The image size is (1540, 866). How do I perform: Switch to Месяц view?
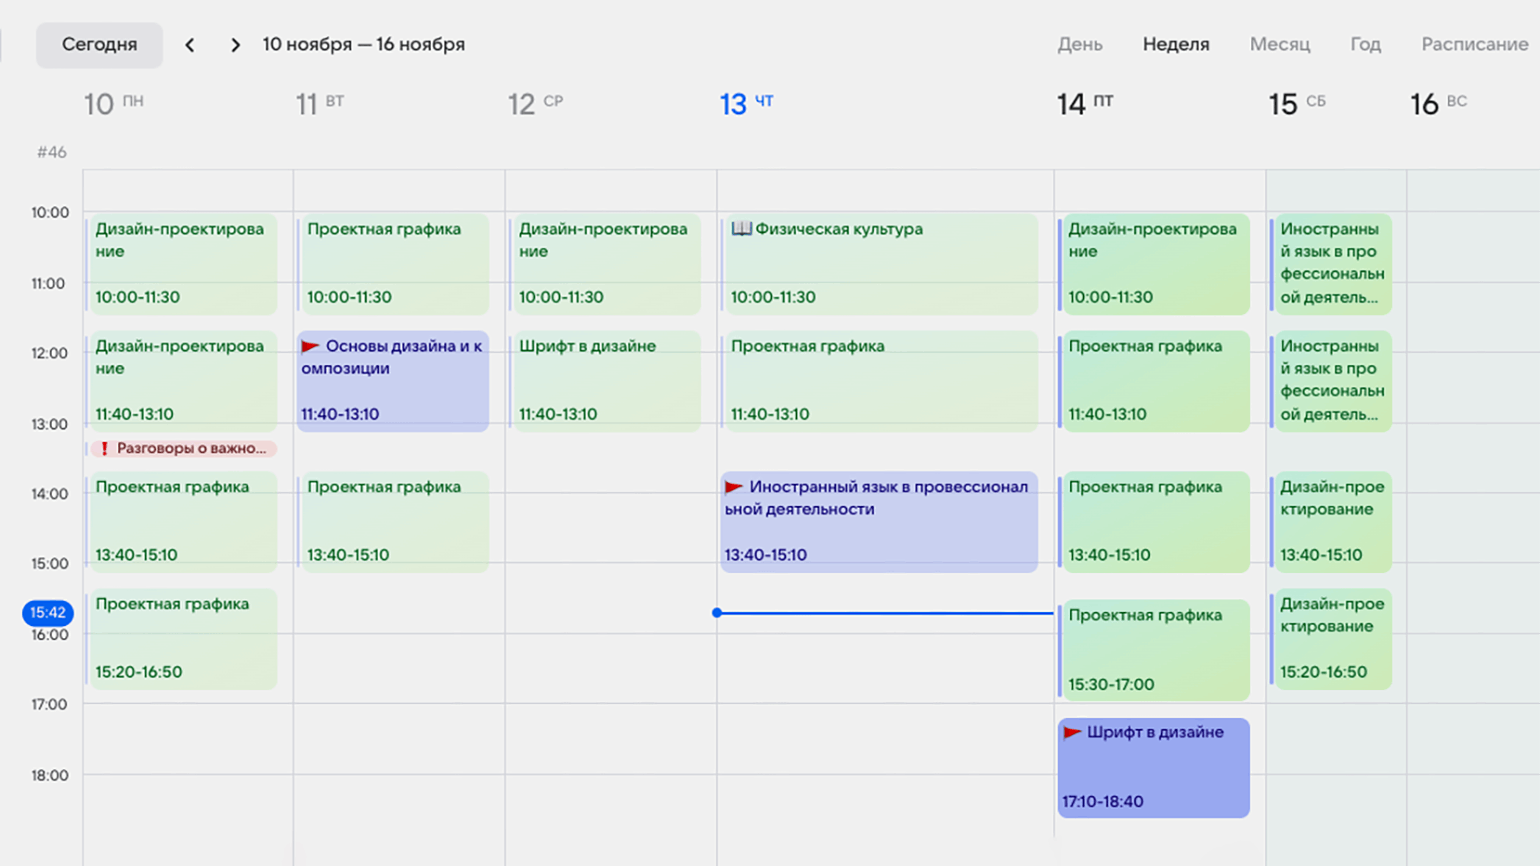[1279, 45]
